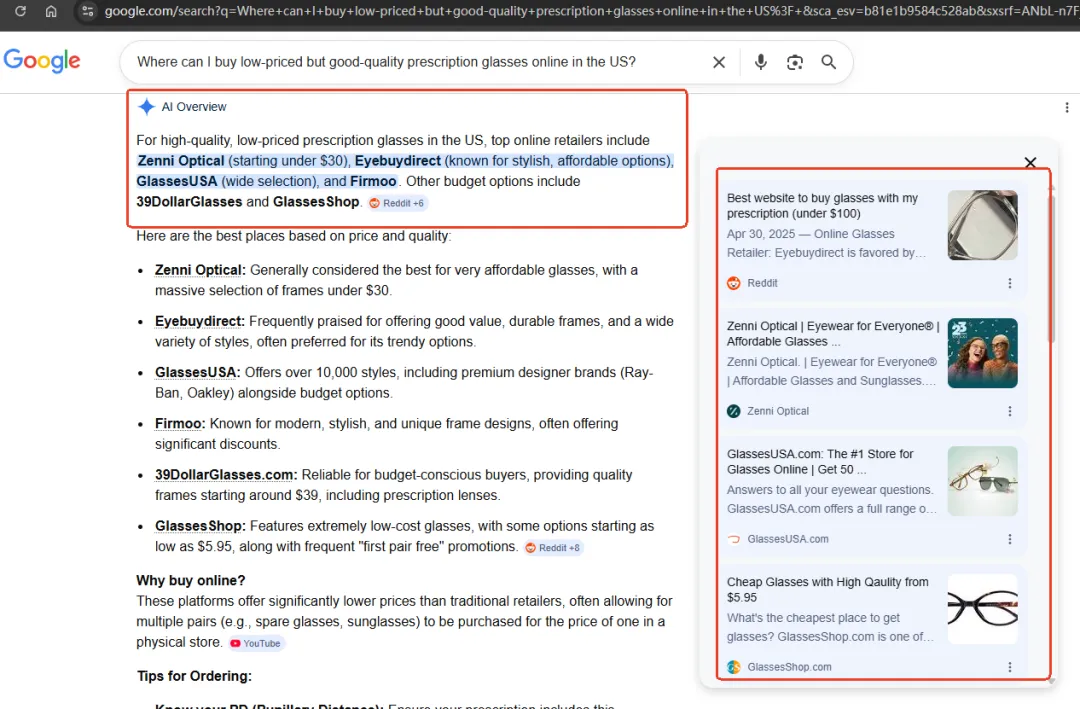Open GlassesShop link in bullet list
The image size is (1080, 709).
pyautogui.click(x=200, y=526)
